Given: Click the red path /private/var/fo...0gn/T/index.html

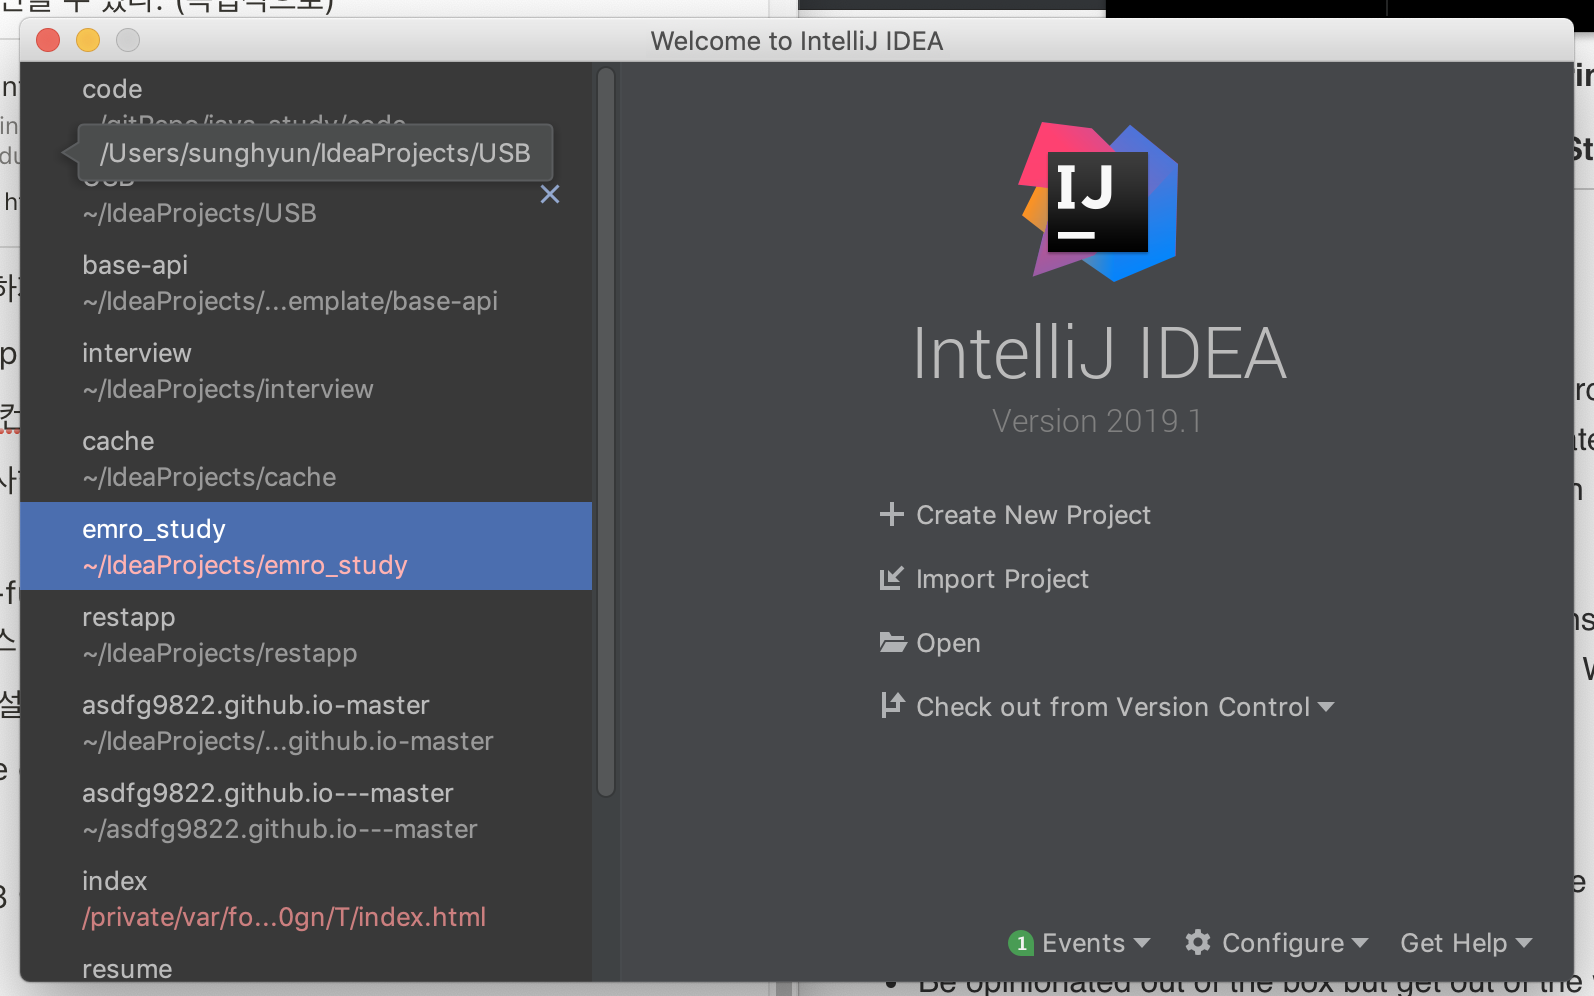Looking at the screenshot, I should click(x=284, y=917).
